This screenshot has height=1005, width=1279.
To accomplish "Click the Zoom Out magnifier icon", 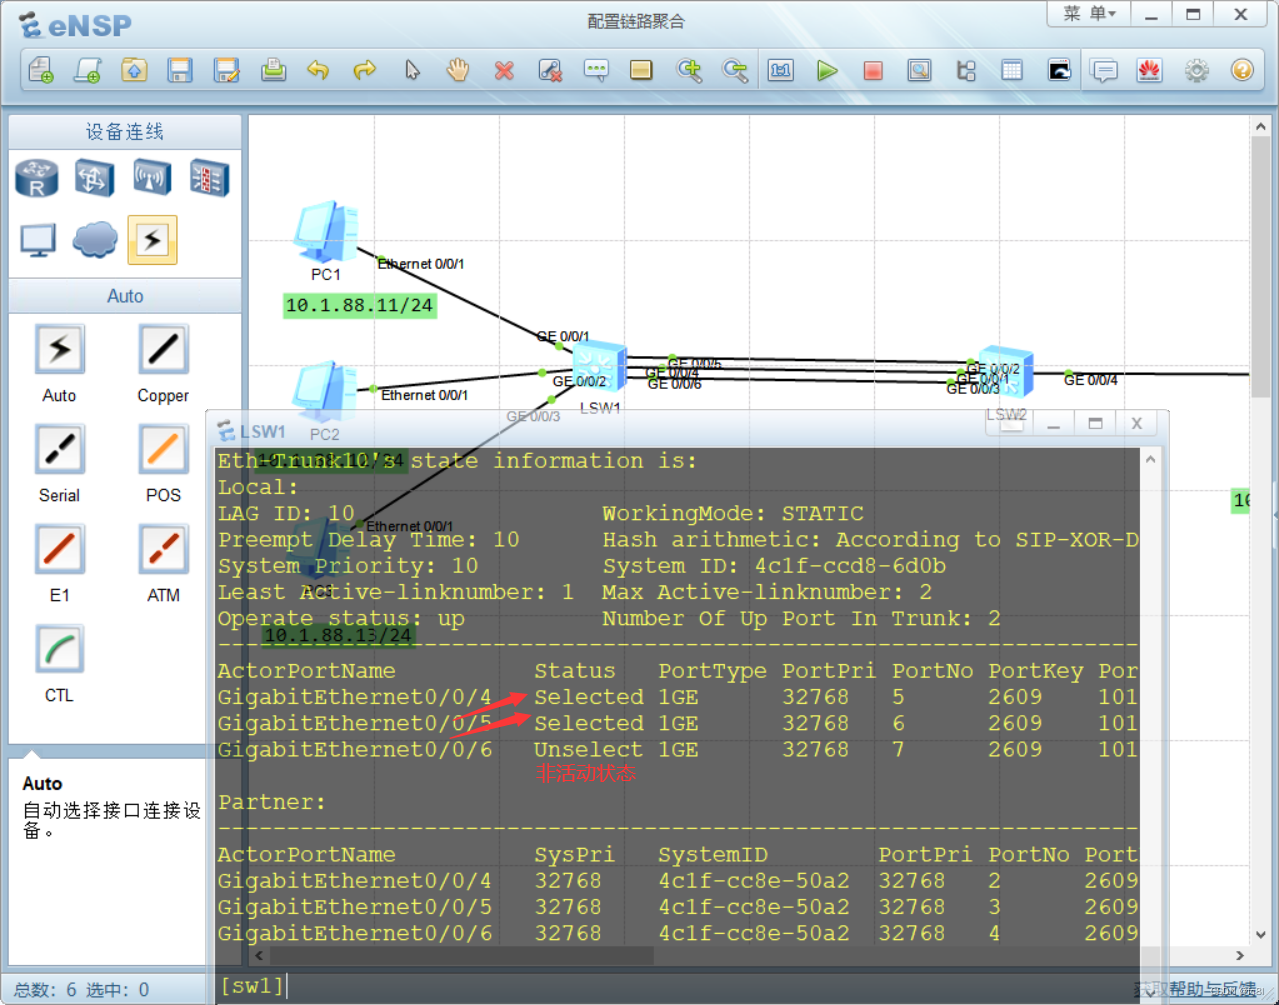I will tap(735, 71).
